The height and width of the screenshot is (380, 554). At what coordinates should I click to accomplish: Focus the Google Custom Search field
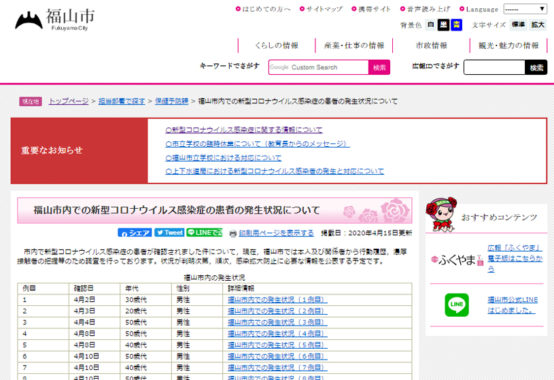tap(318, 67)
